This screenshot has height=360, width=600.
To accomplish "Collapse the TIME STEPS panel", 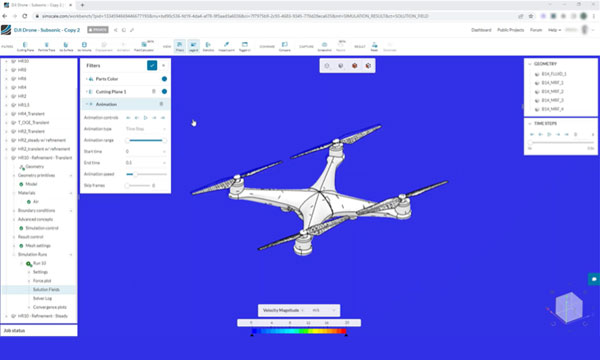I will click(530, 124).
